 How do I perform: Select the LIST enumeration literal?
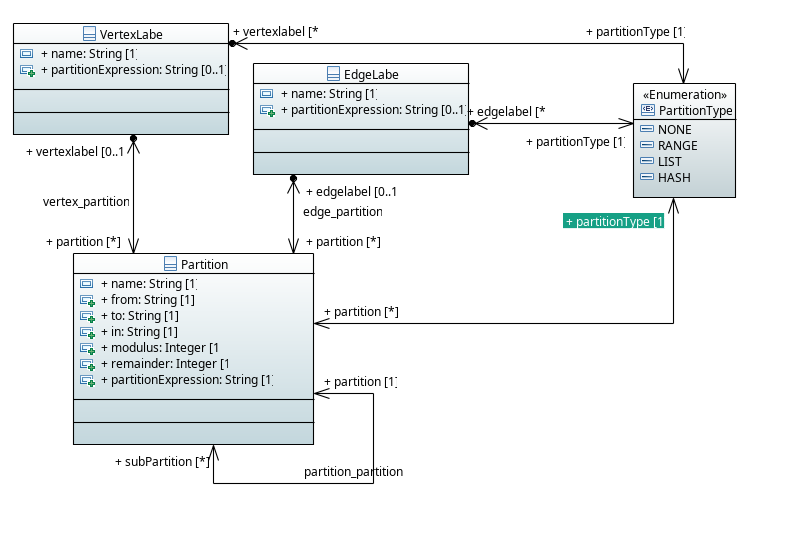click(x=669, y=162)
